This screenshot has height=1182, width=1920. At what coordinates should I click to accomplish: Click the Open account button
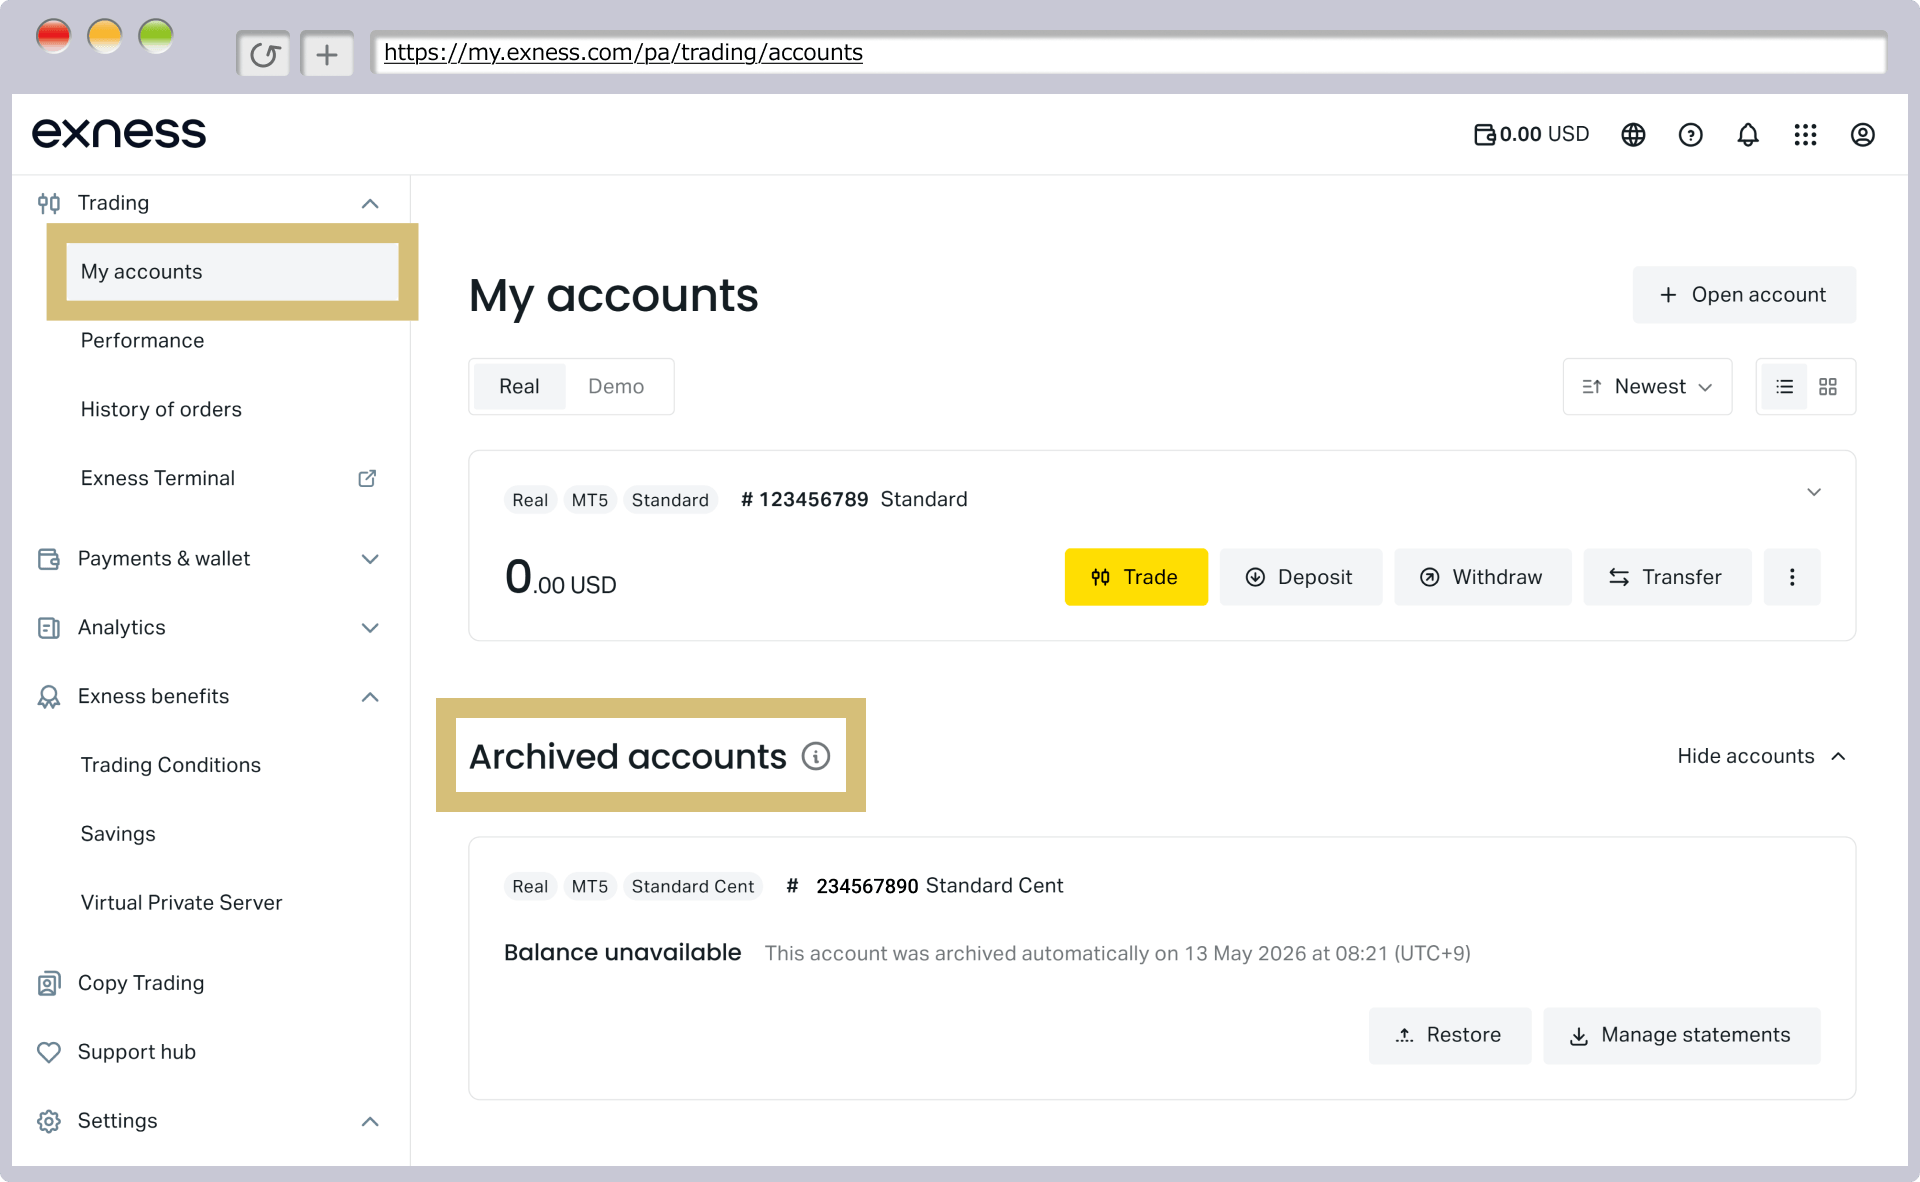click(1744, 295)
